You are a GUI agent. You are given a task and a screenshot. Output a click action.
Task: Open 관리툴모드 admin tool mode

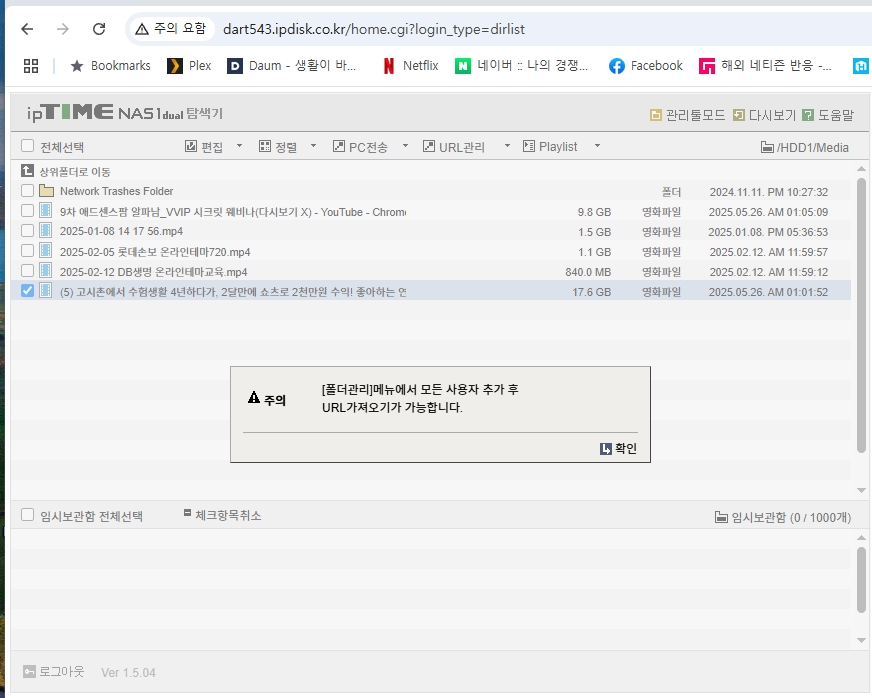click(656, 115)
